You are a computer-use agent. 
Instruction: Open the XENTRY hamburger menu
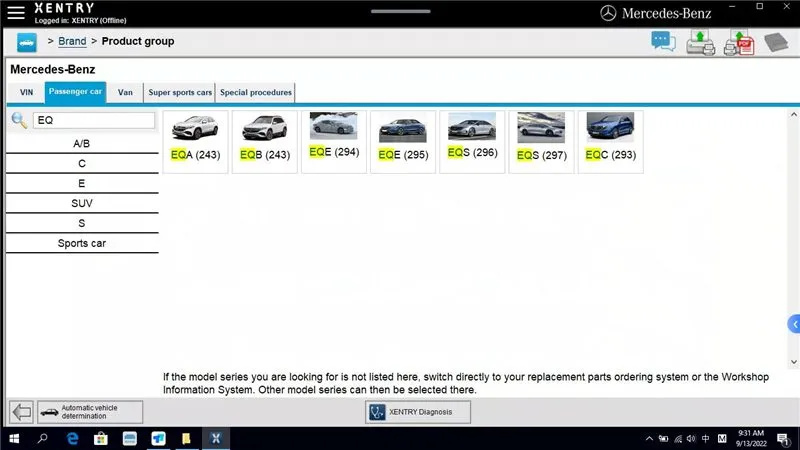16,13
